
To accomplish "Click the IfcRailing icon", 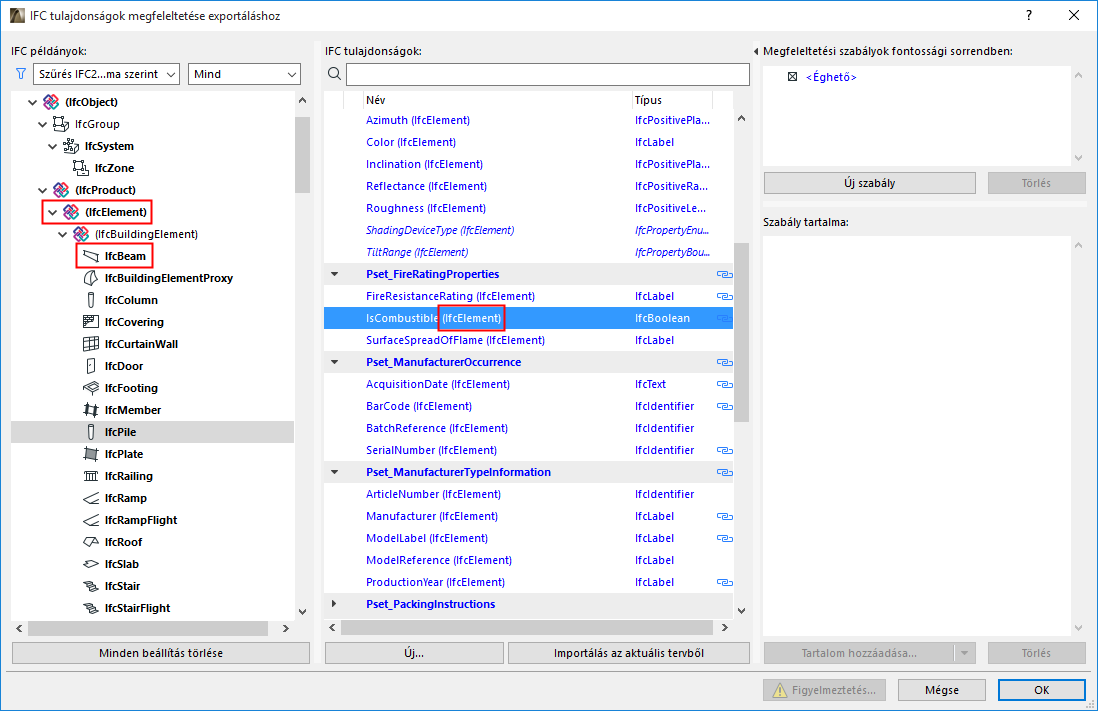I will pyautogui.click(x=90, y=476).
